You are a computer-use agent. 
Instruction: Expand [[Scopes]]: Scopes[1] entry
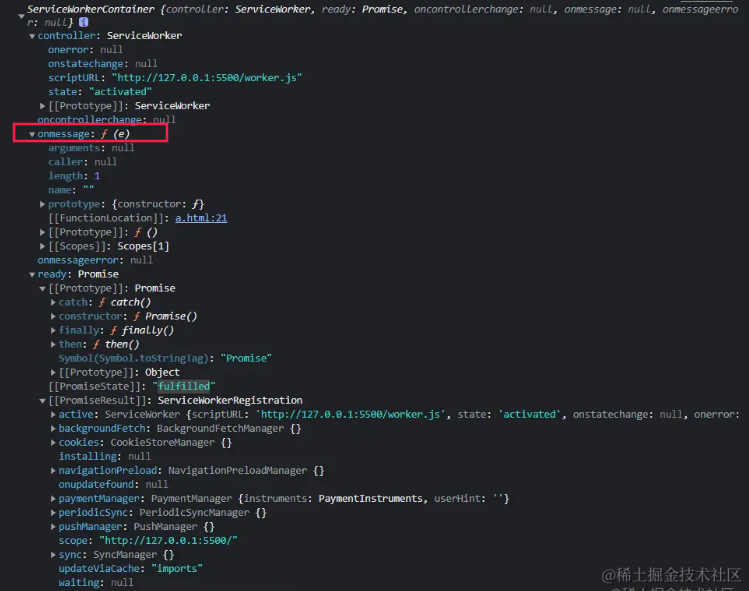43,246
